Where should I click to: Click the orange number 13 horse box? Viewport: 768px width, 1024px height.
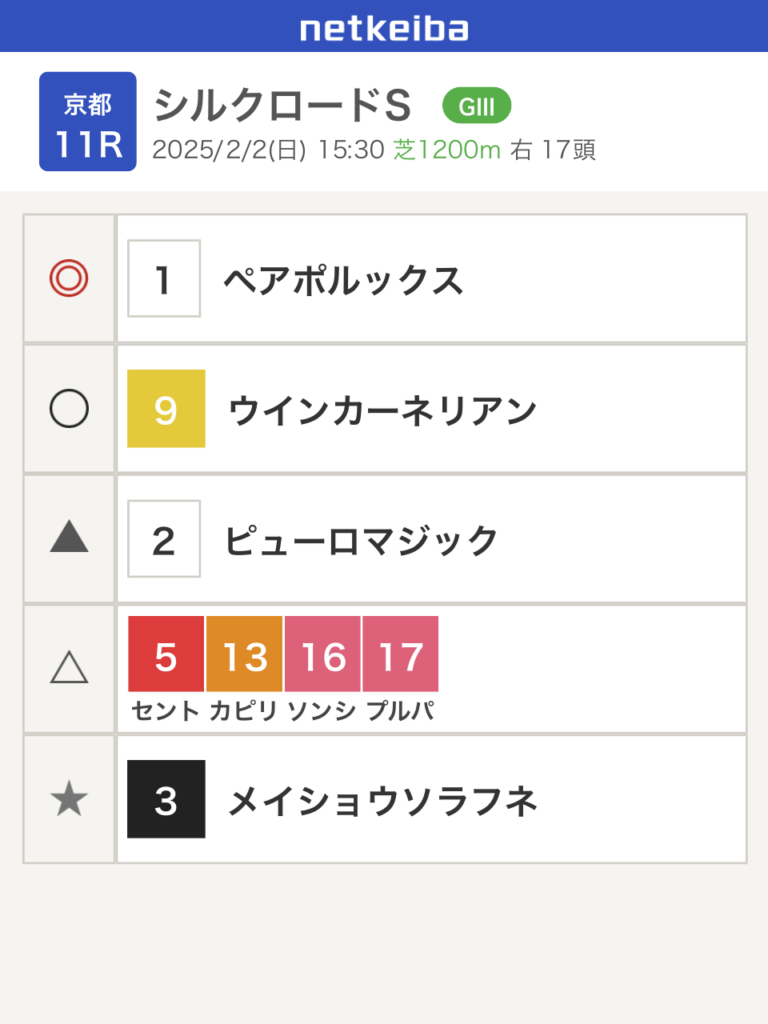click(244, 655)
